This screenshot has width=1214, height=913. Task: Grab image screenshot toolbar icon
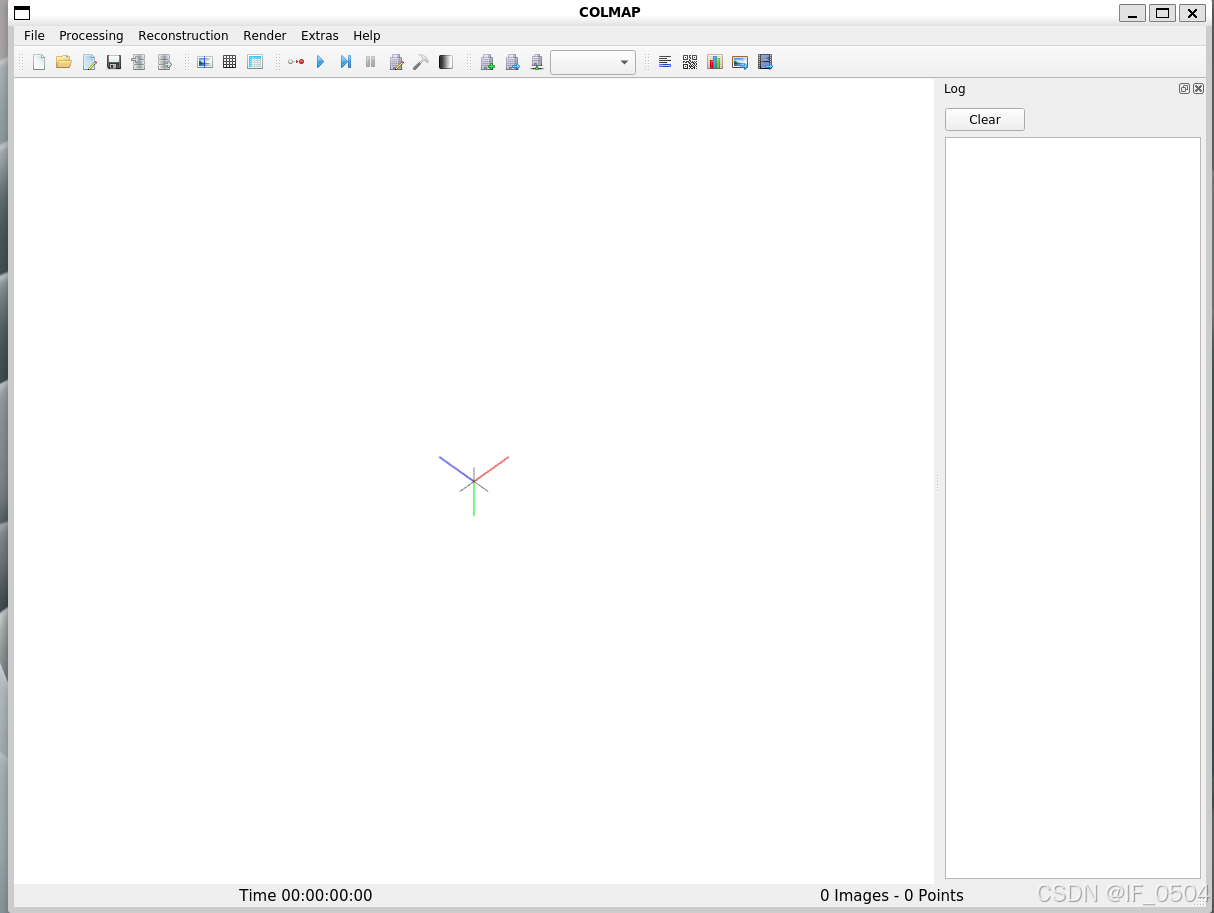(x=740, y=62)
